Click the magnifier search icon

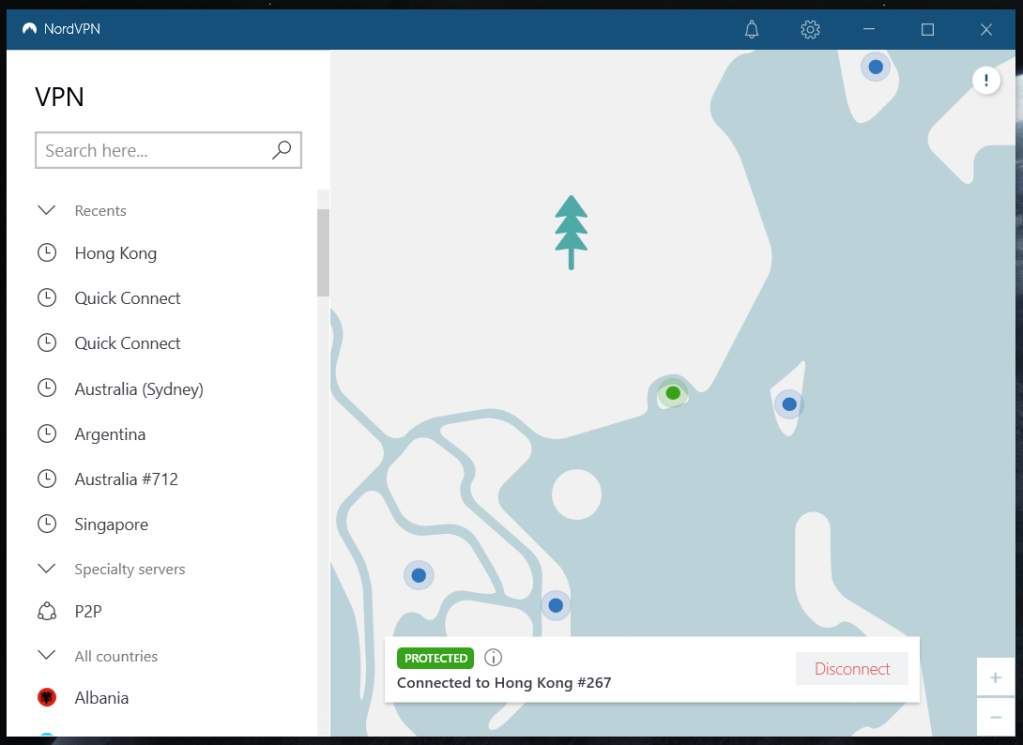pyautogui.click(x=281, y=150)
